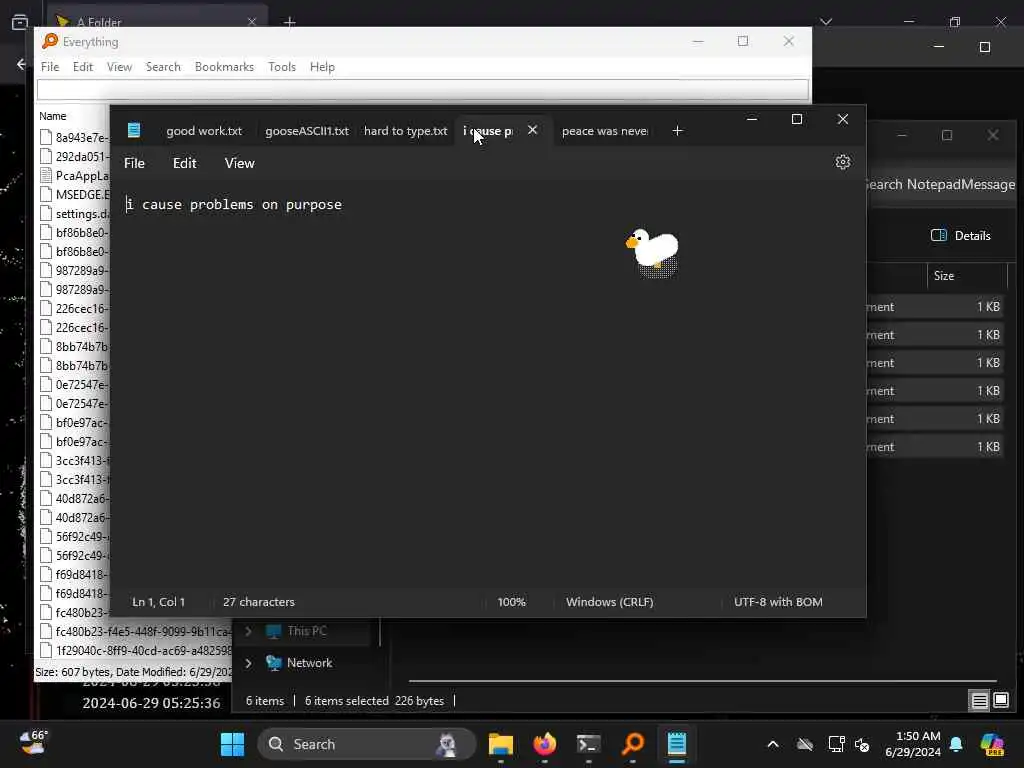Open Notepad File menu

[135, 163]
